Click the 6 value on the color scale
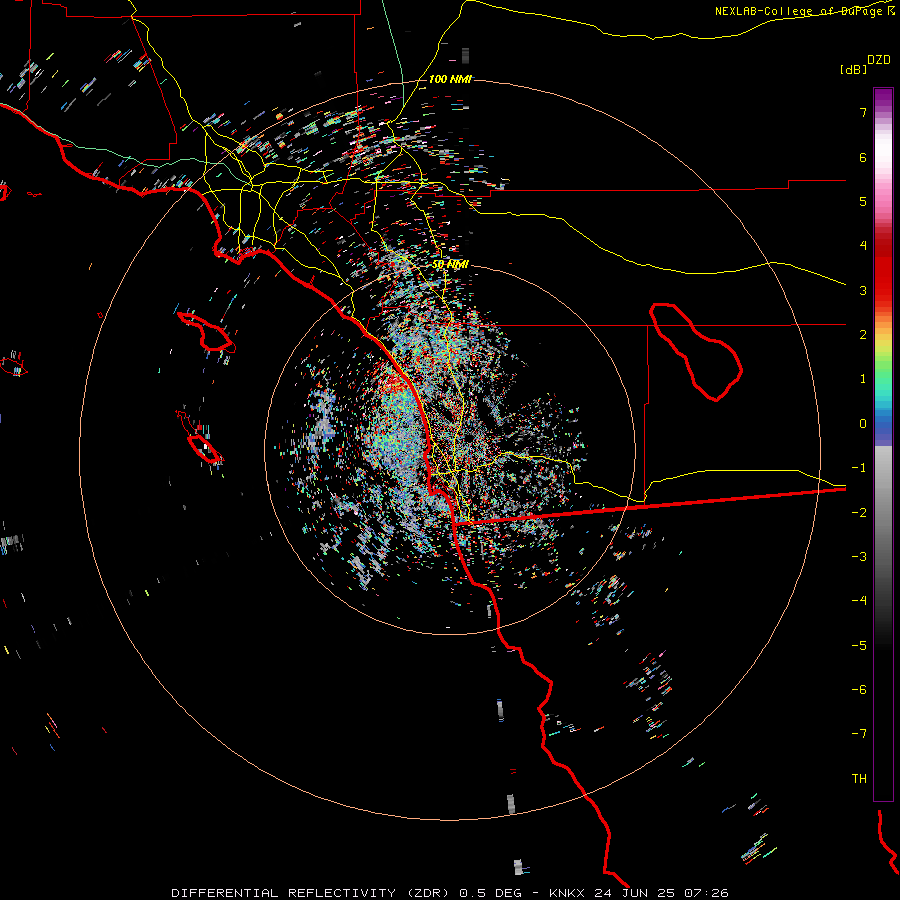The width and height of the screenshot is (900, 900). tap(863, 157)
